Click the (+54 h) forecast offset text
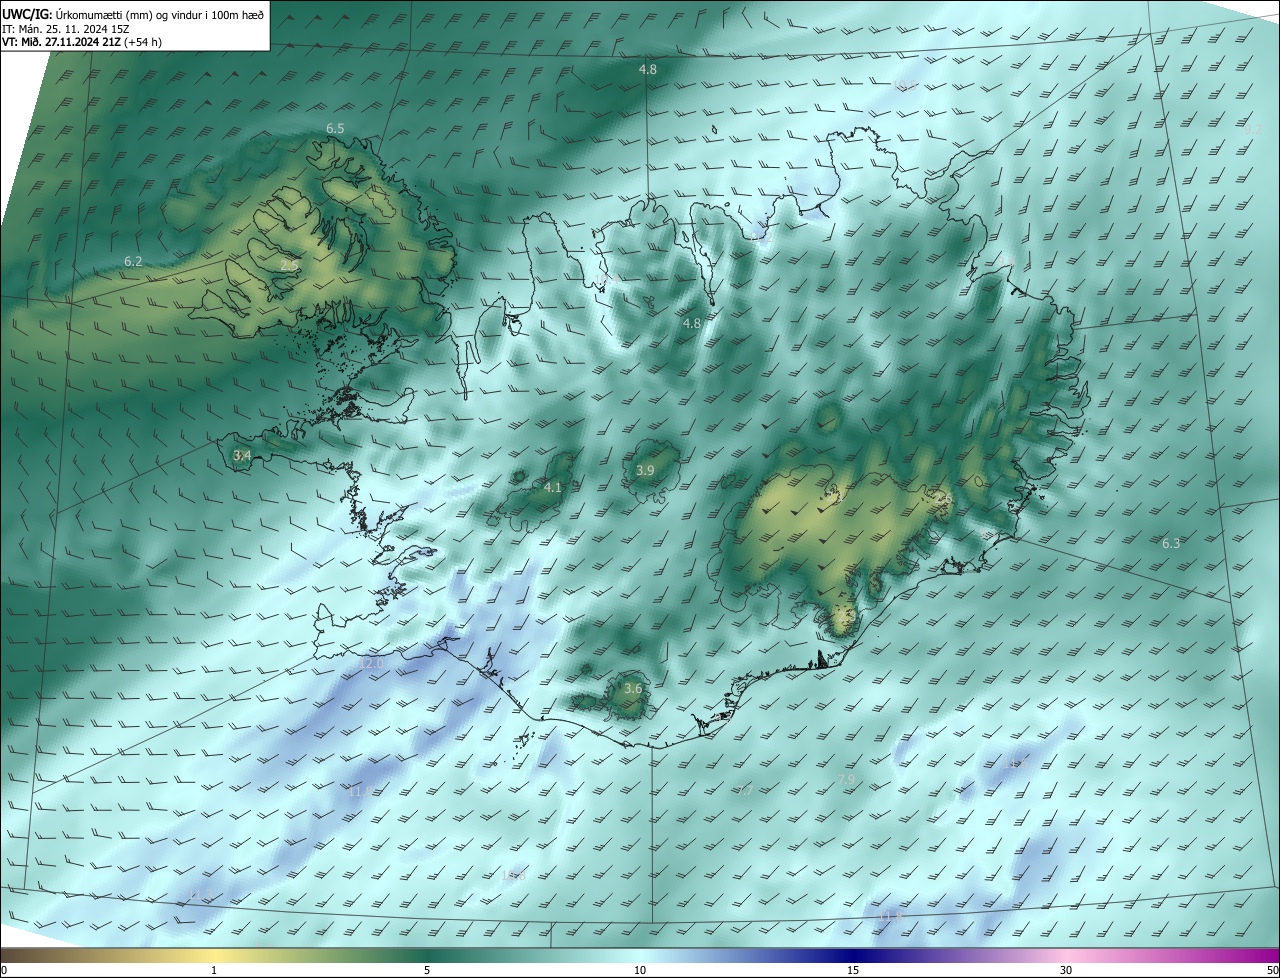Viewport: 1280px width, 978px height. (x=143, y=42)
